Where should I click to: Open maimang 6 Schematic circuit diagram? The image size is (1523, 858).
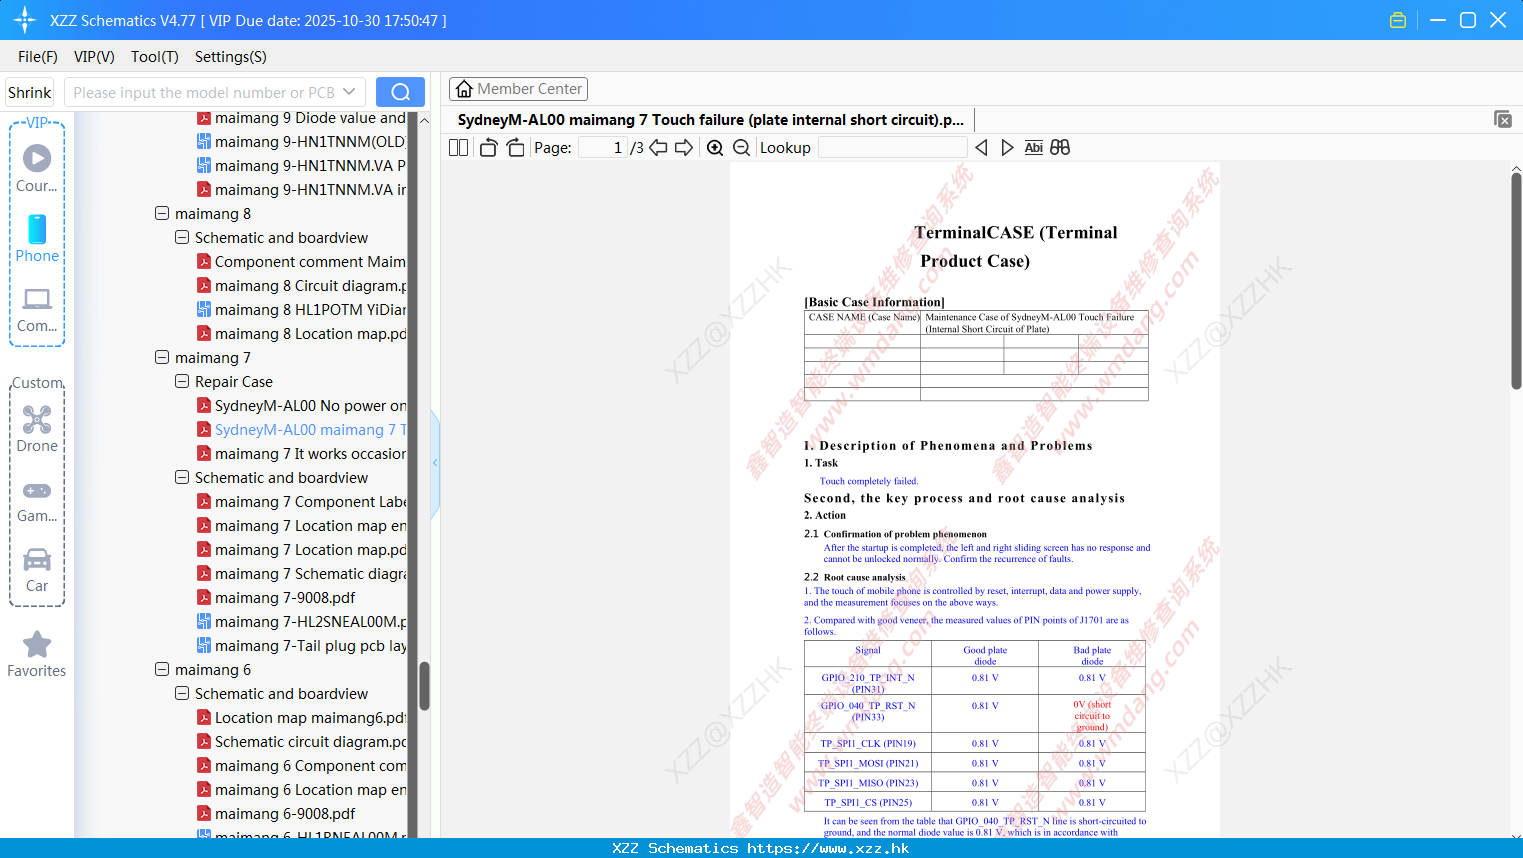[302, 742]
